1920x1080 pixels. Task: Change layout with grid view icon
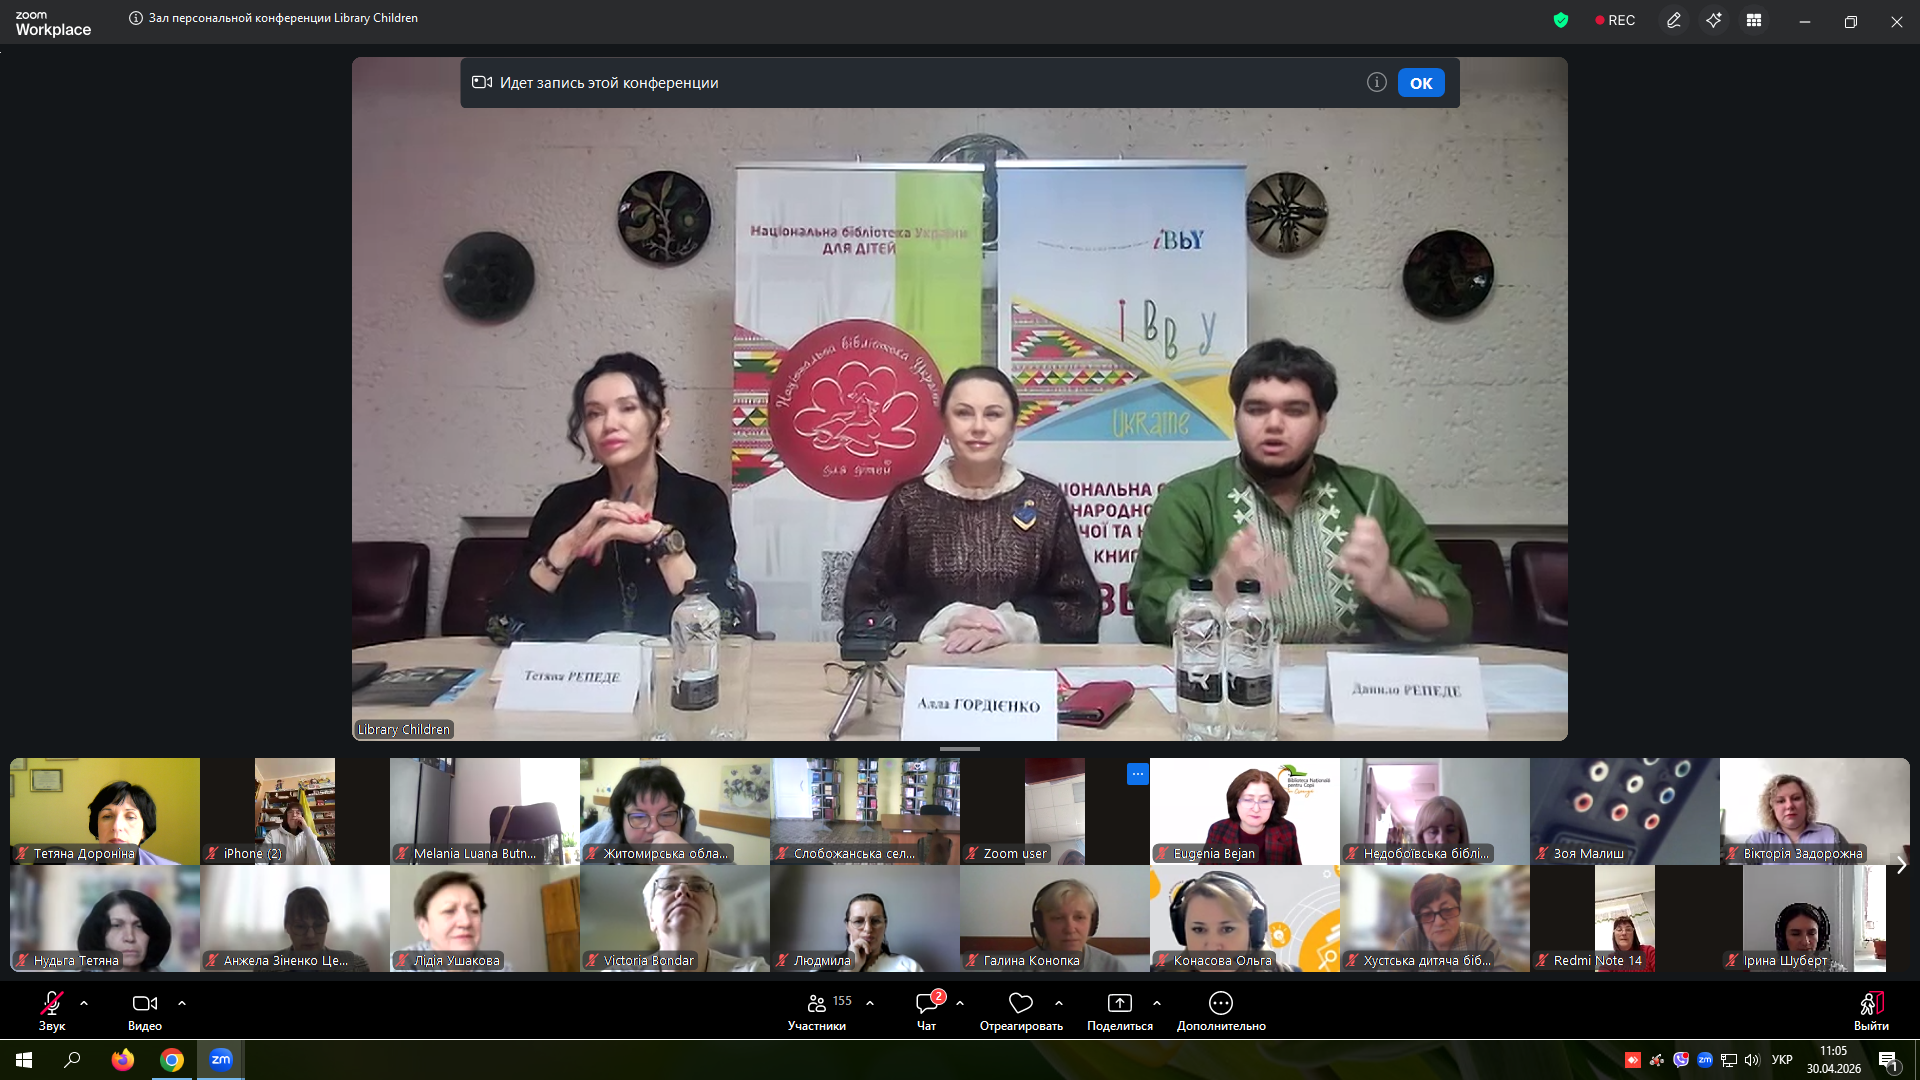(1754, 20)
